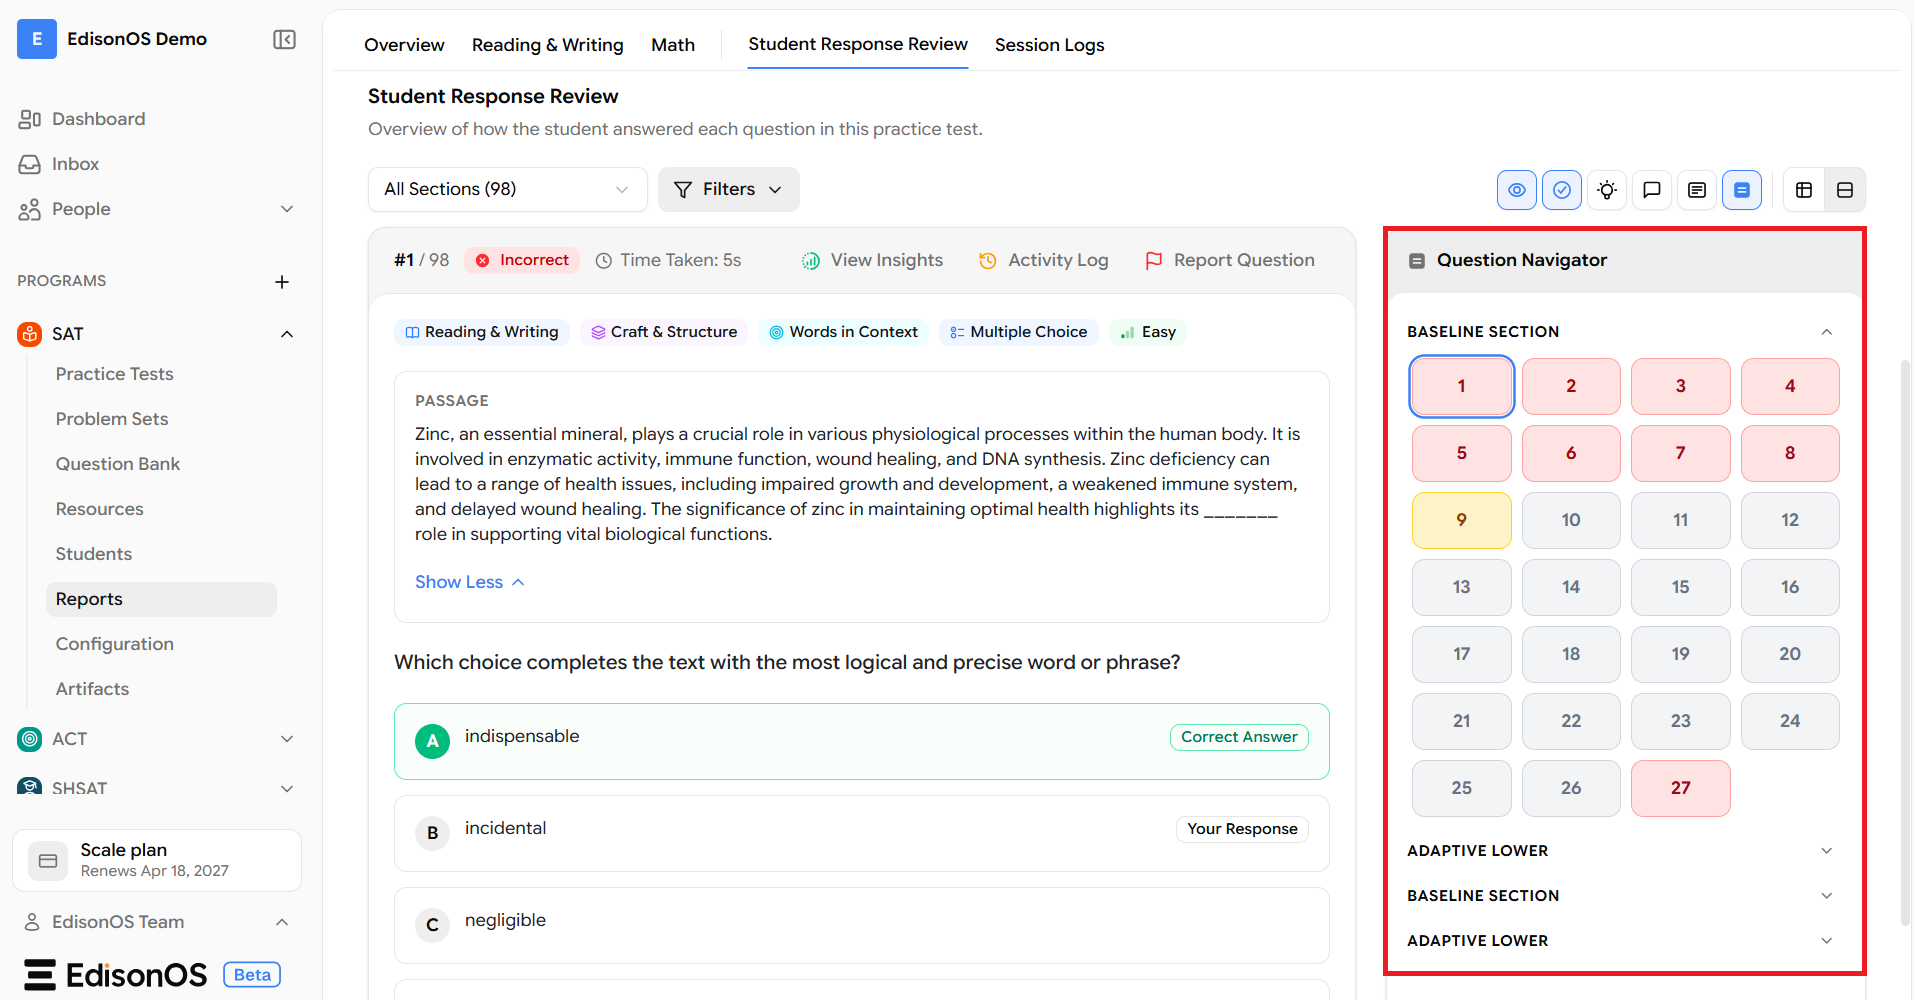The height and width of the screenshot is (1000, 1915).
Task: Select answer choice B incidental
Action: tap(862, 833)
